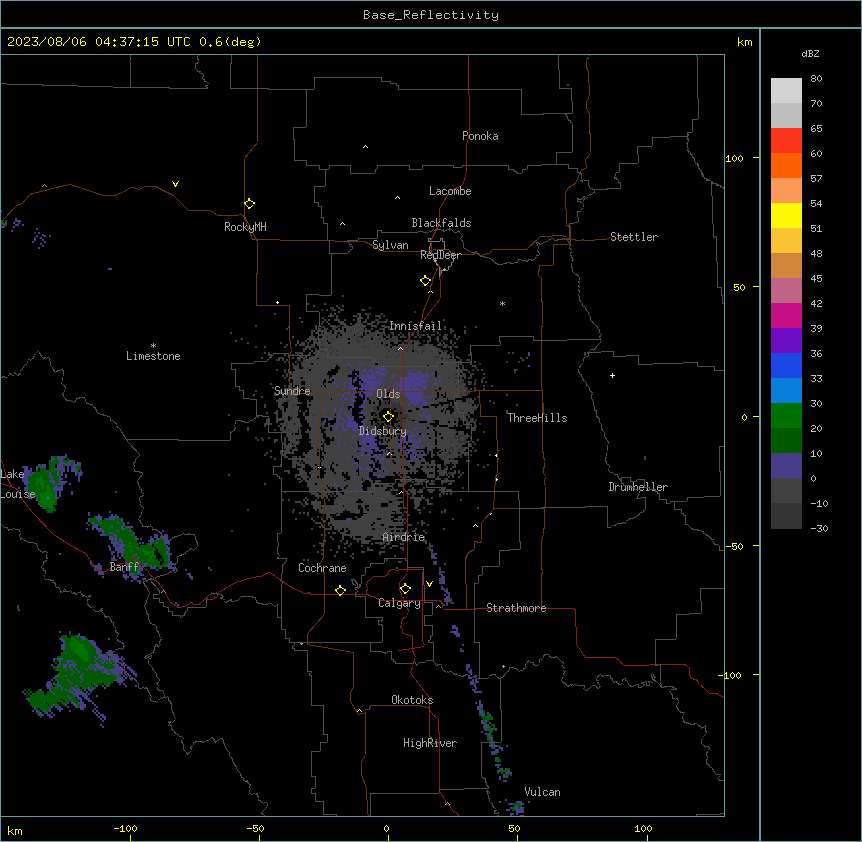Click the Vulcan label
The image size is (862, 842).
[543, 792]
